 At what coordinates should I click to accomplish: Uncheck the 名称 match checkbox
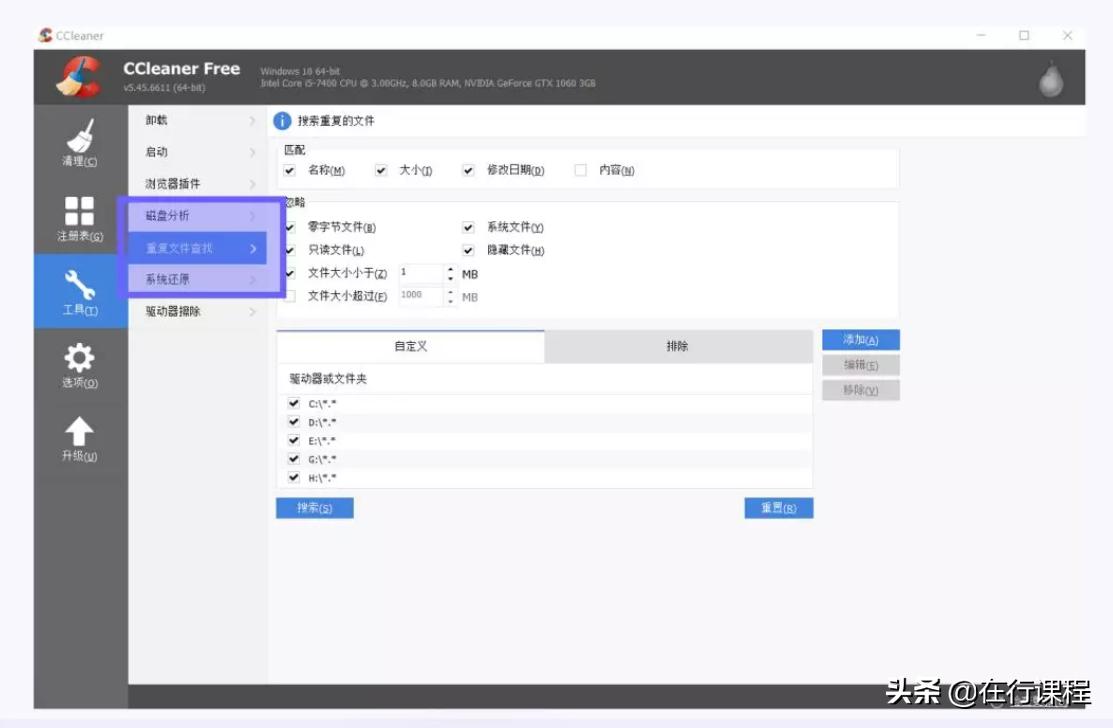coord(290,171)
